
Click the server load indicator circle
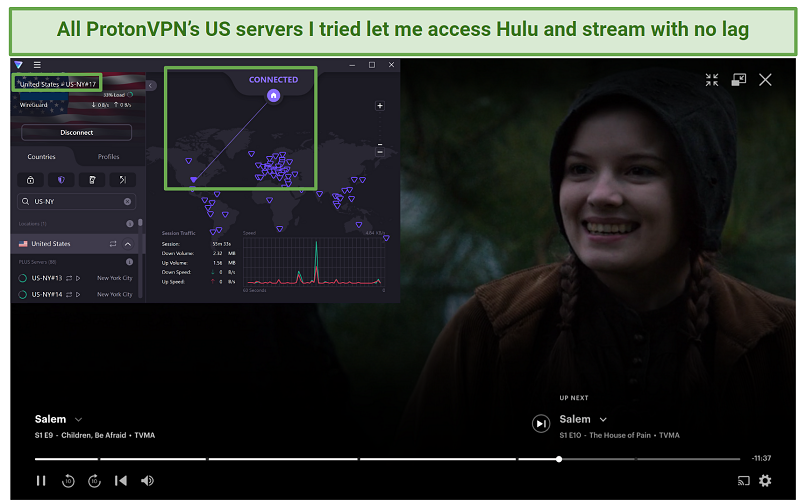coord(130,95)
